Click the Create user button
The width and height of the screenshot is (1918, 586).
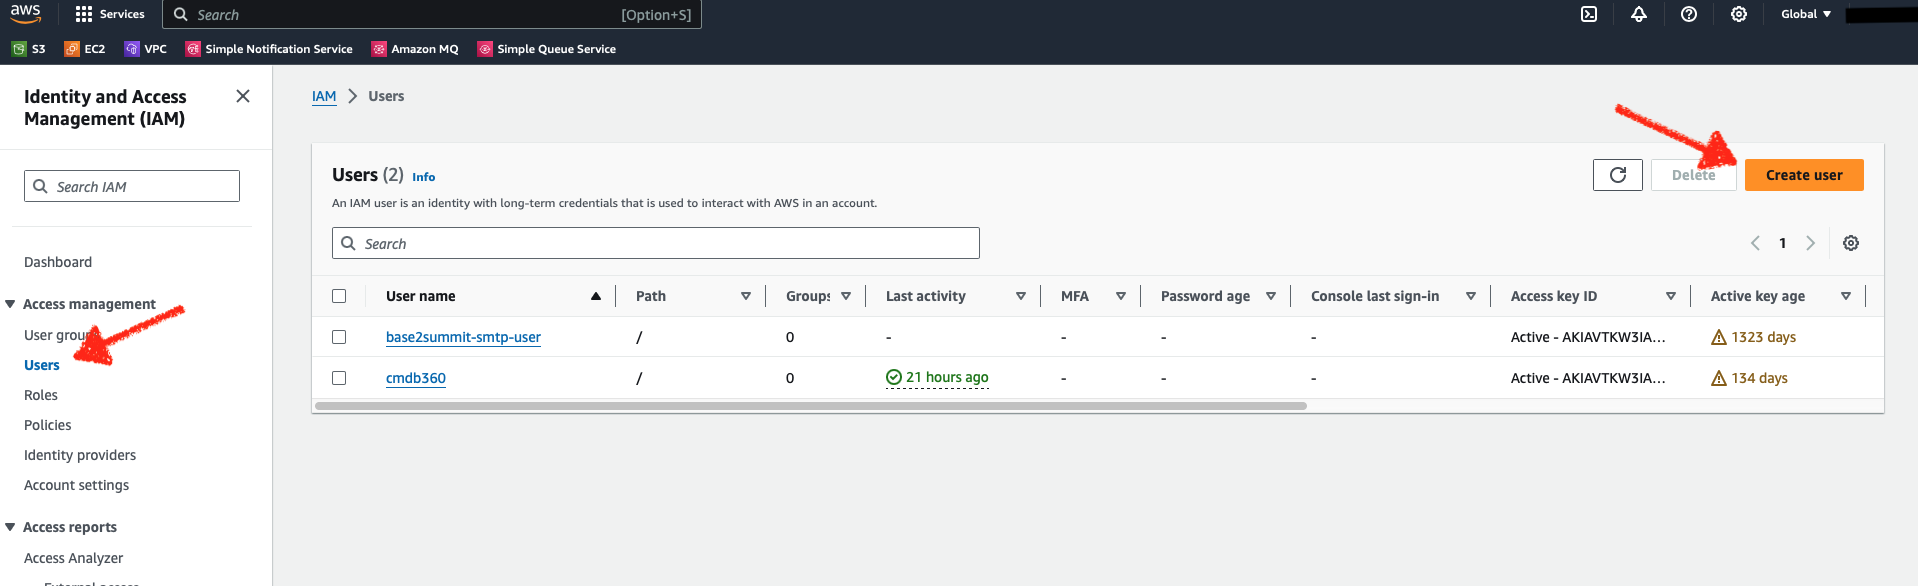(x=1804, y=175)
